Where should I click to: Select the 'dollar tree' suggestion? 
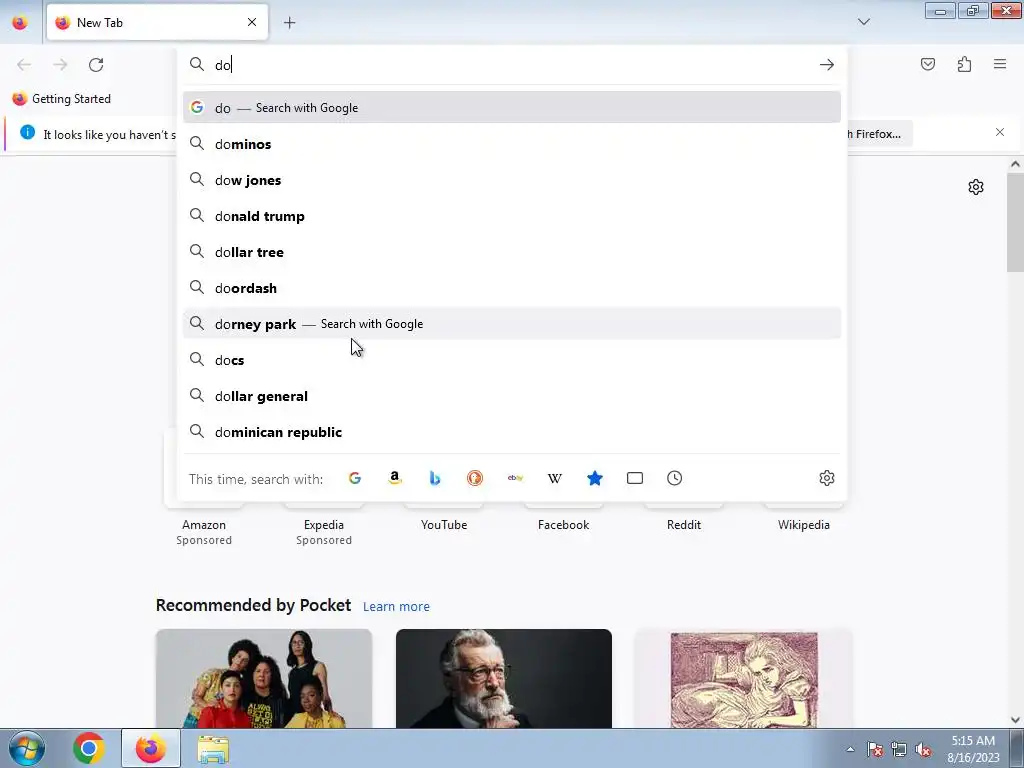coord(512,252)
